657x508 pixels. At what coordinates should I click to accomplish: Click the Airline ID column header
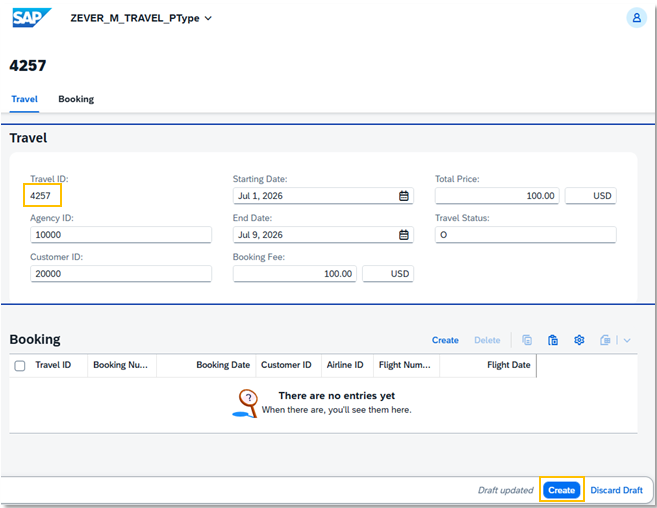point(345,365)
